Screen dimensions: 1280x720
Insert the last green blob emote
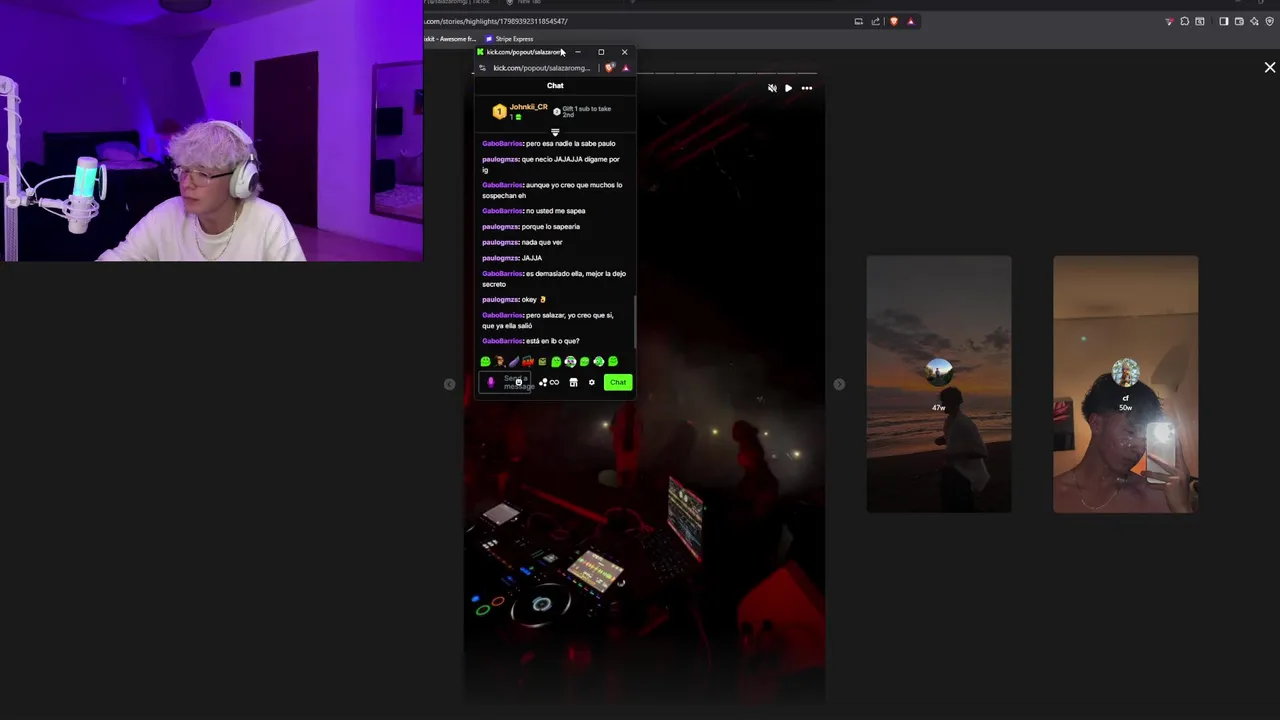tap(613, 362)
